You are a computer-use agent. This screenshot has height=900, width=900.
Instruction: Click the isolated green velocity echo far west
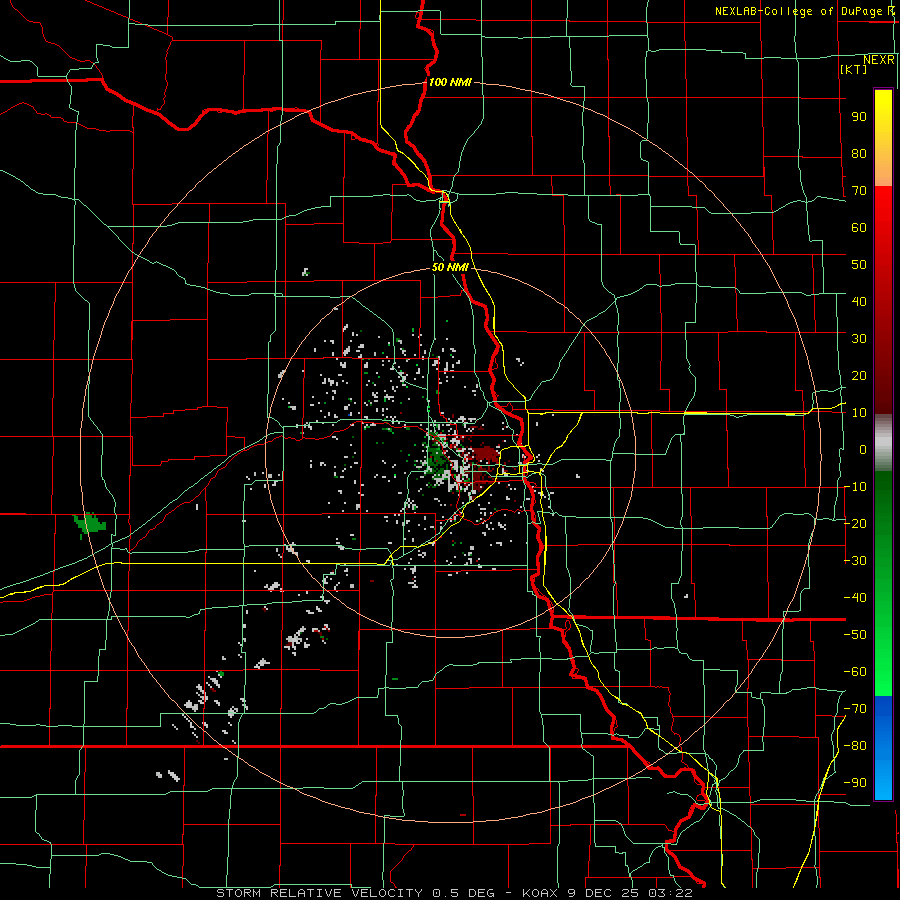click(90, 524)
